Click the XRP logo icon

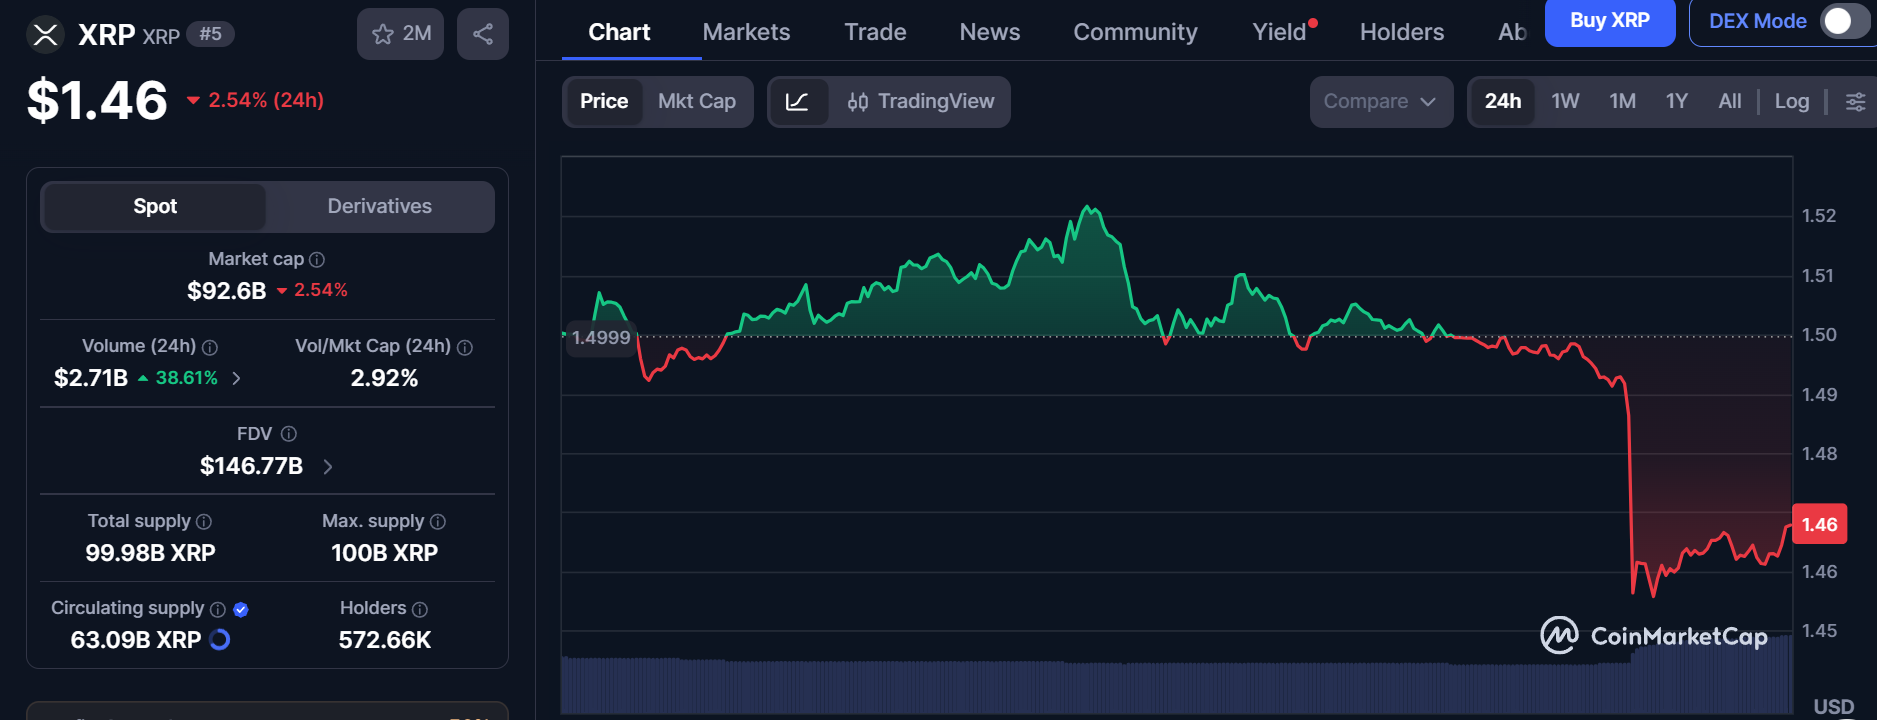[45, 35]
